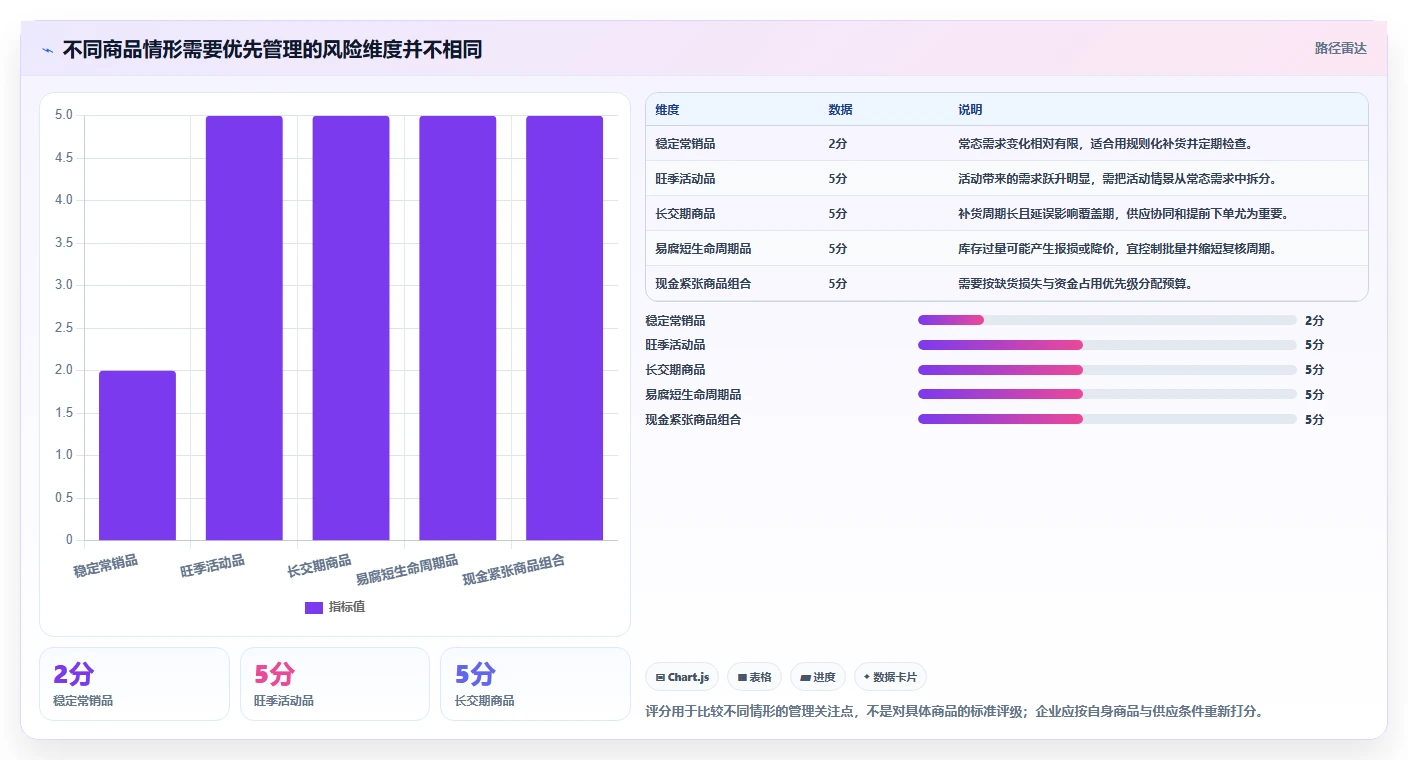
Task: Click the 旺季活动品 bar in chart
Action: tap(244, 328)
